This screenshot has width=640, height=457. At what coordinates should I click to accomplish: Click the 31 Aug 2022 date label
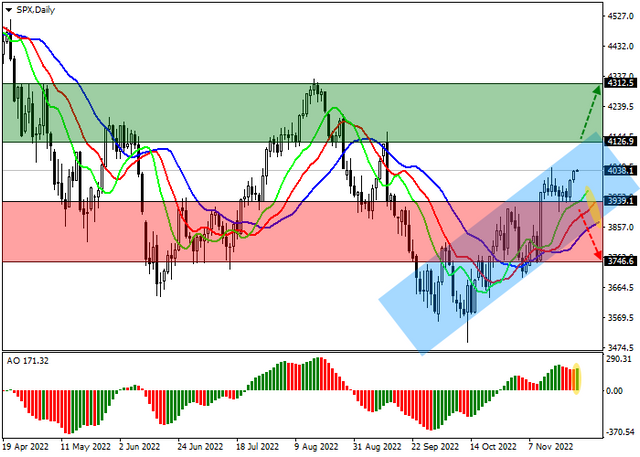pyautogui.click(x=378, y=447)
